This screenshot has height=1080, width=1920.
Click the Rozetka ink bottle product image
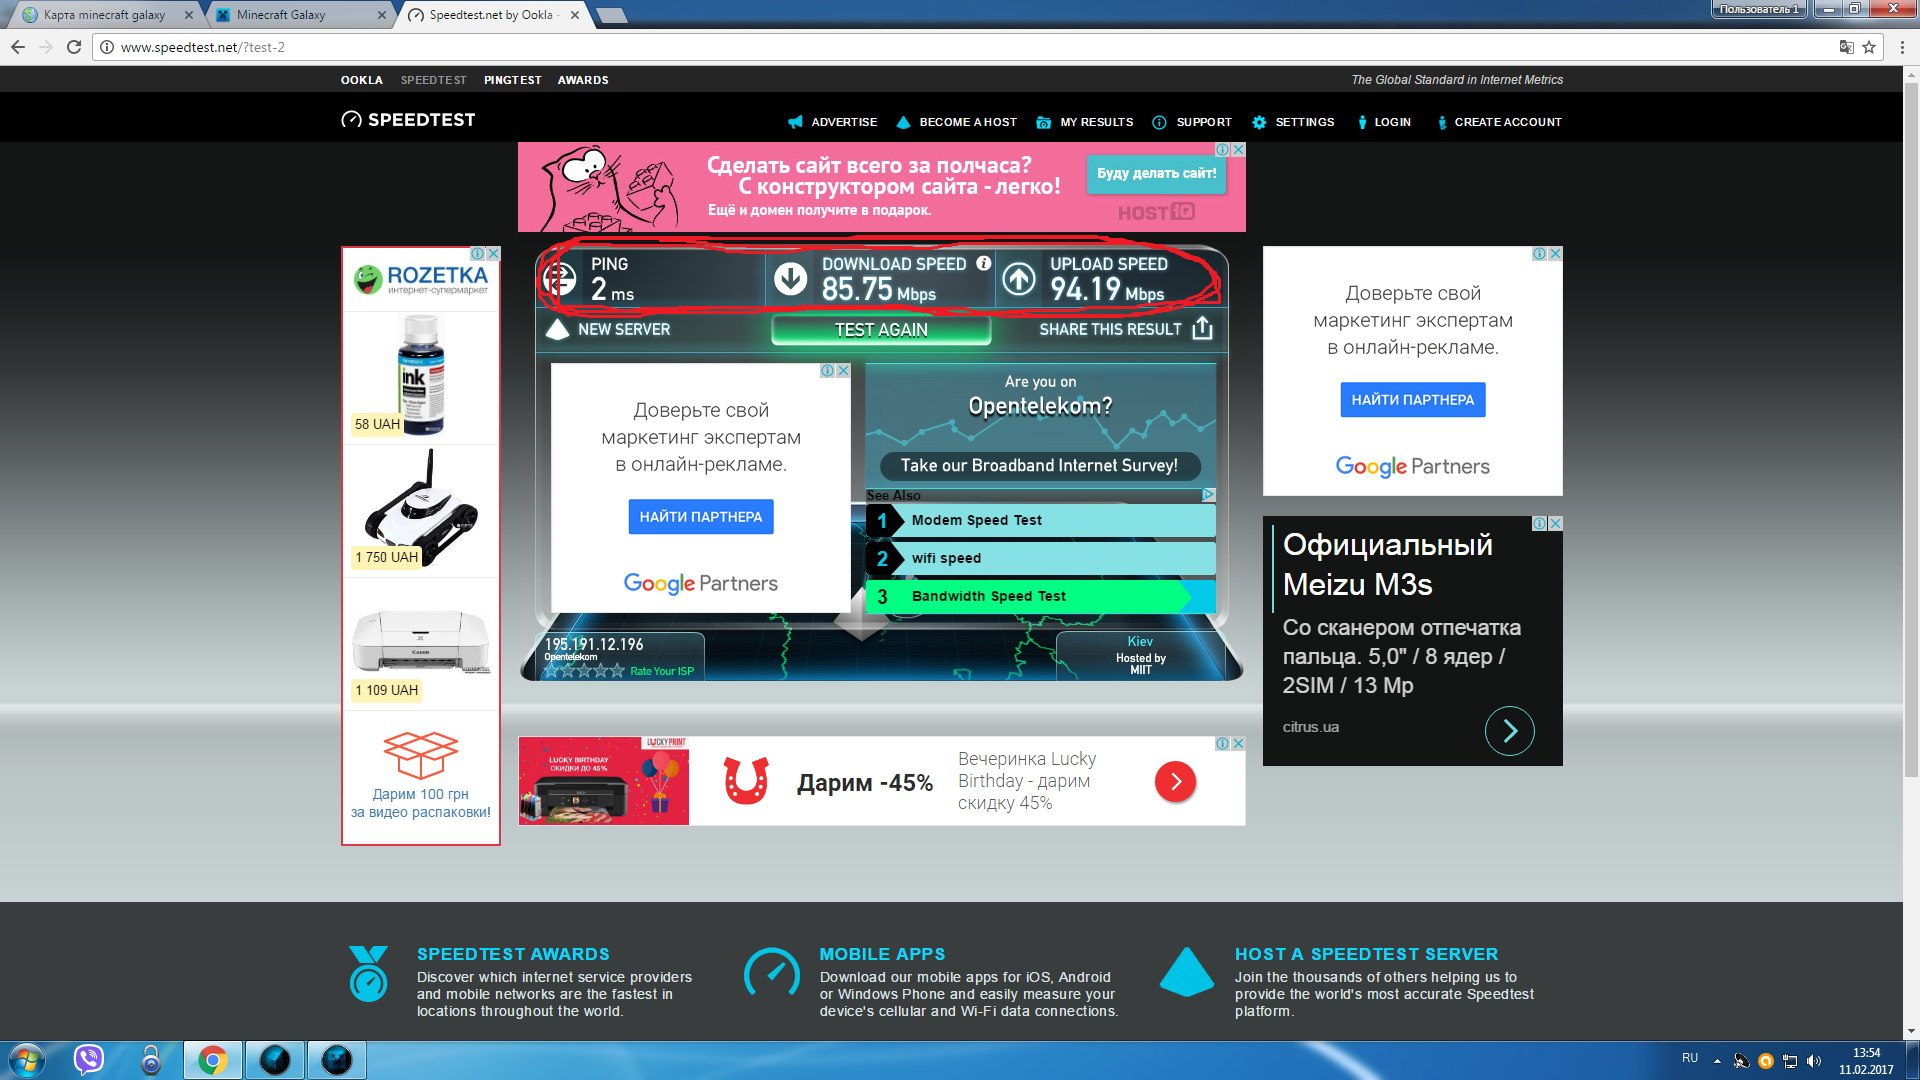click(421, 374)
